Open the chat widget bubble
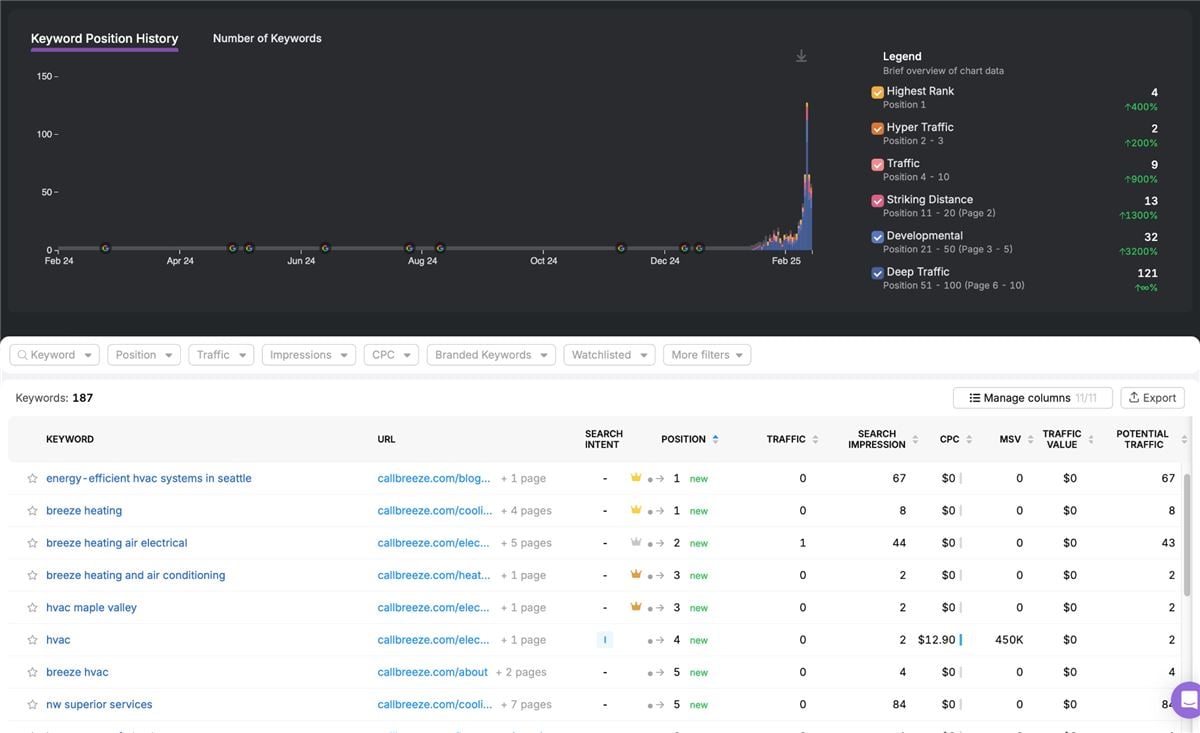The width and height of the screenshot is (1200, 733). (x=1187, y=700)
